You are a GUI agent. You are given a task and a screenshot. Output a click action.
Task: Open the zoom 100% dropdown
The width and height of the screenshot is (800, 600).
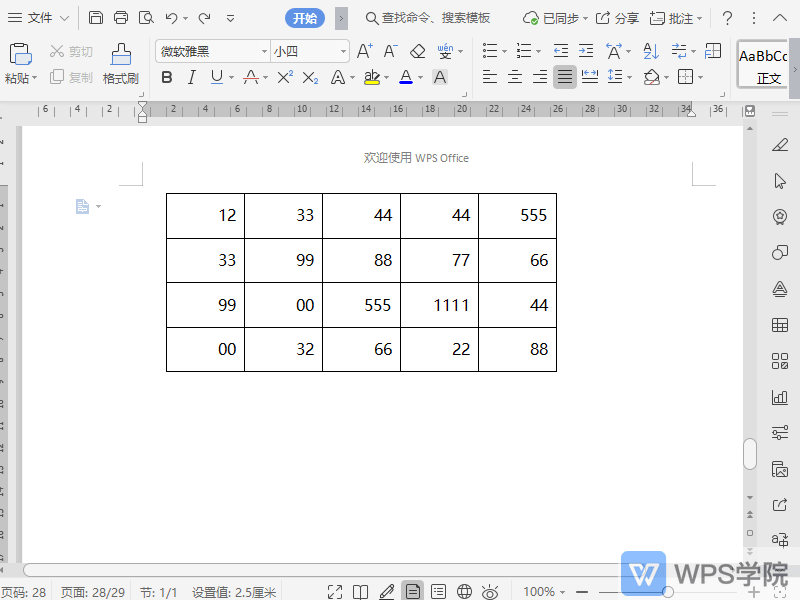point(545,592)
